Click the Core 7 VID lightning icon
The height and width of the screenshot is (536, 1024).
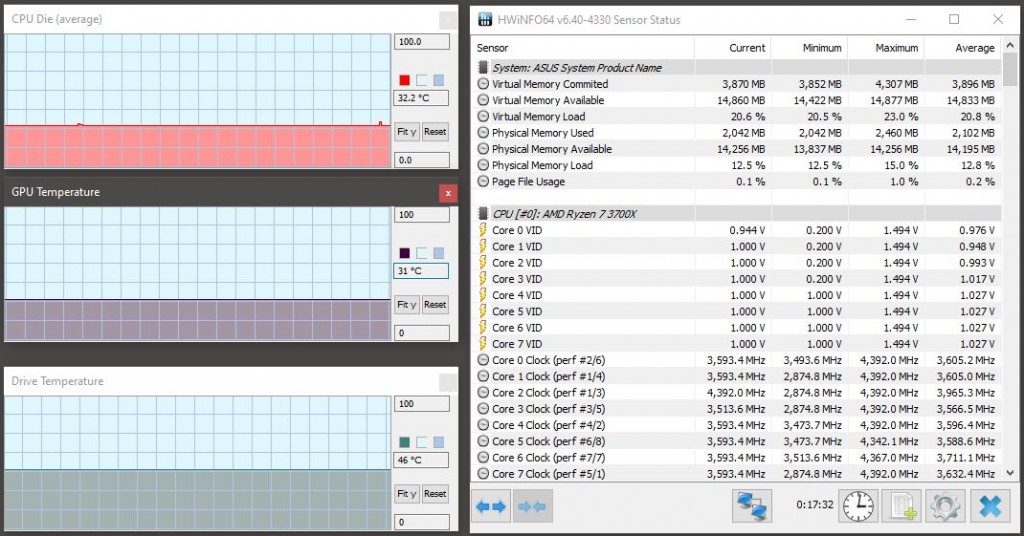[x=483, y=343]
